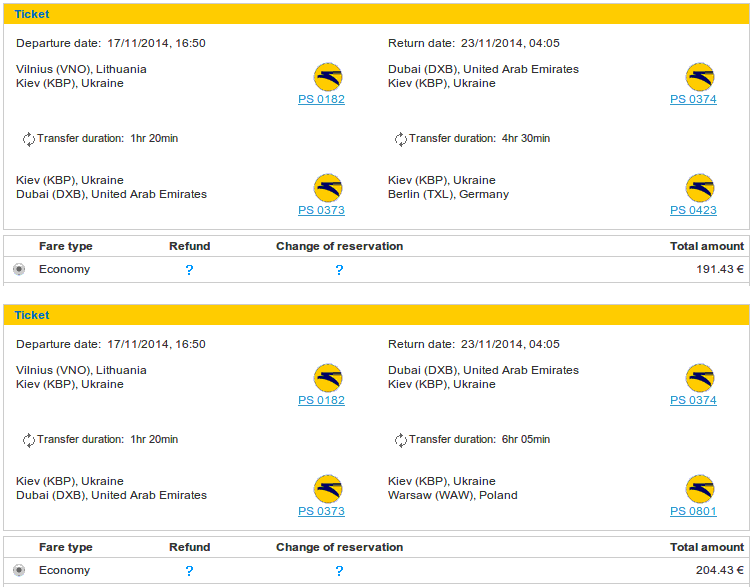756x588 pixels.
Task: Click second ticket's Return date 23/11/2014, 04:05
Action: 474,344
